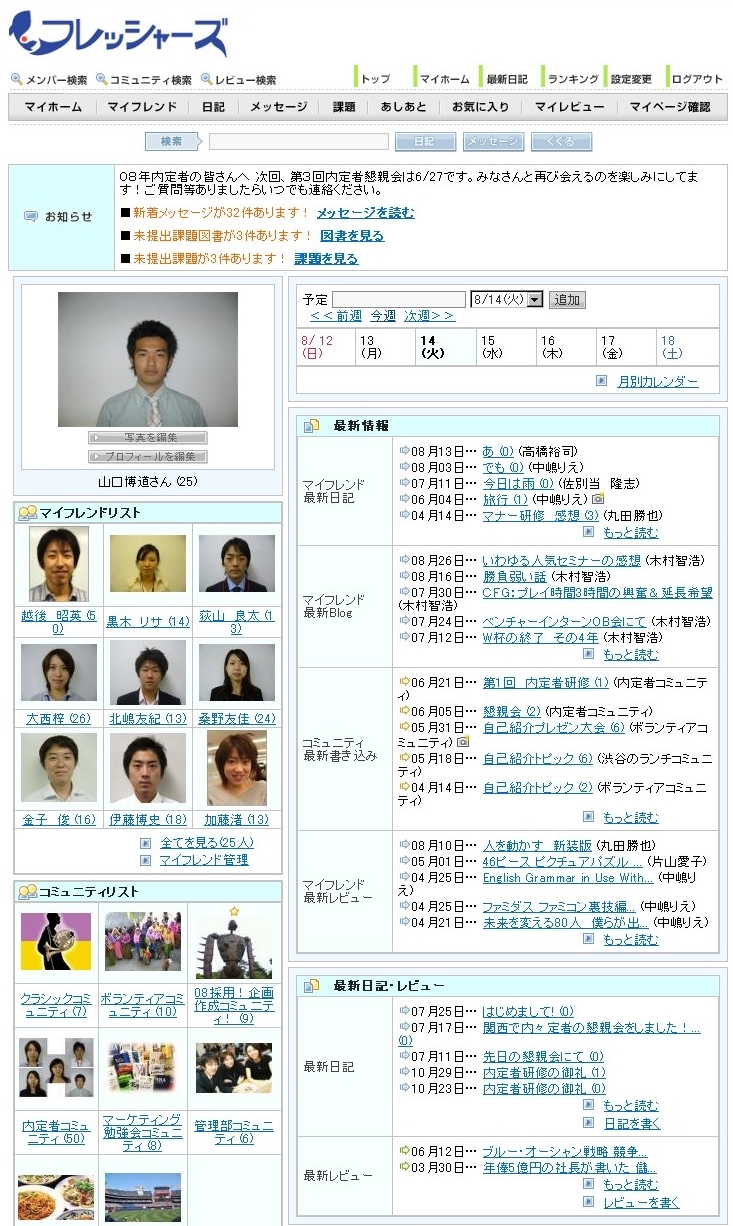Screen dimensions: 733x1226
Task: Click the 追加 schedule button
Action: (567, 300)
